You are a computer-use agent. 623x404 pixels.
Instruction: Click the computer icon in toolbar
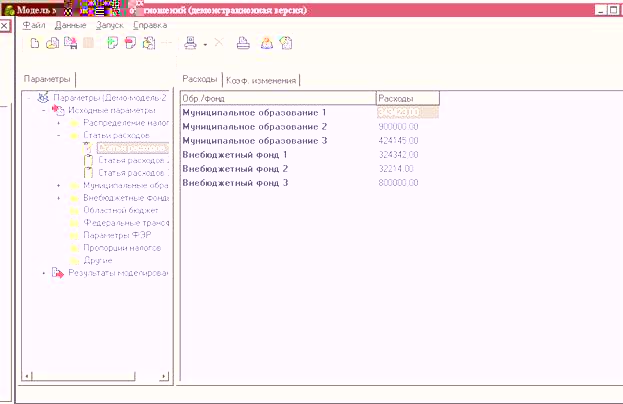190,43
